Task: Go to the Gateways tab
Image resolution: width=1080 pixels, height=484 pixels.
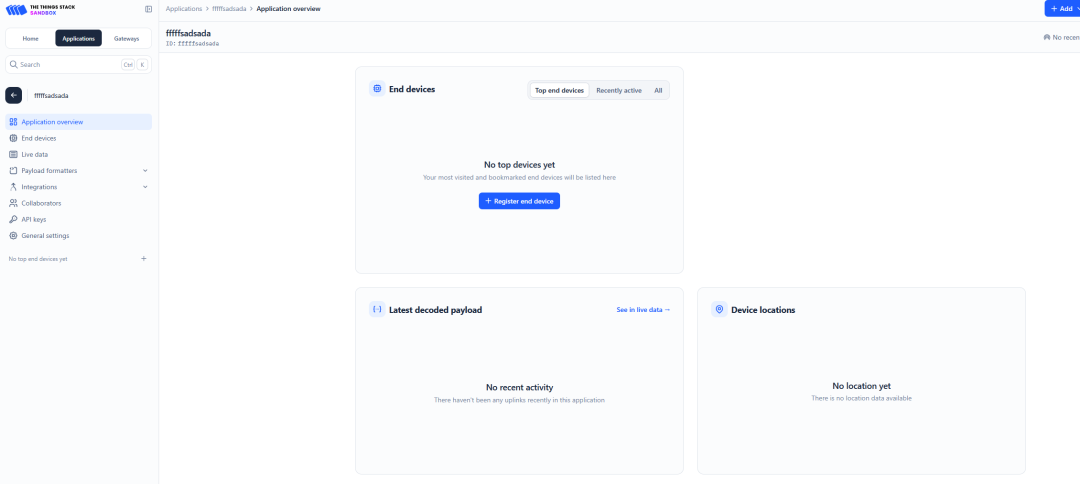Action: 127,39
